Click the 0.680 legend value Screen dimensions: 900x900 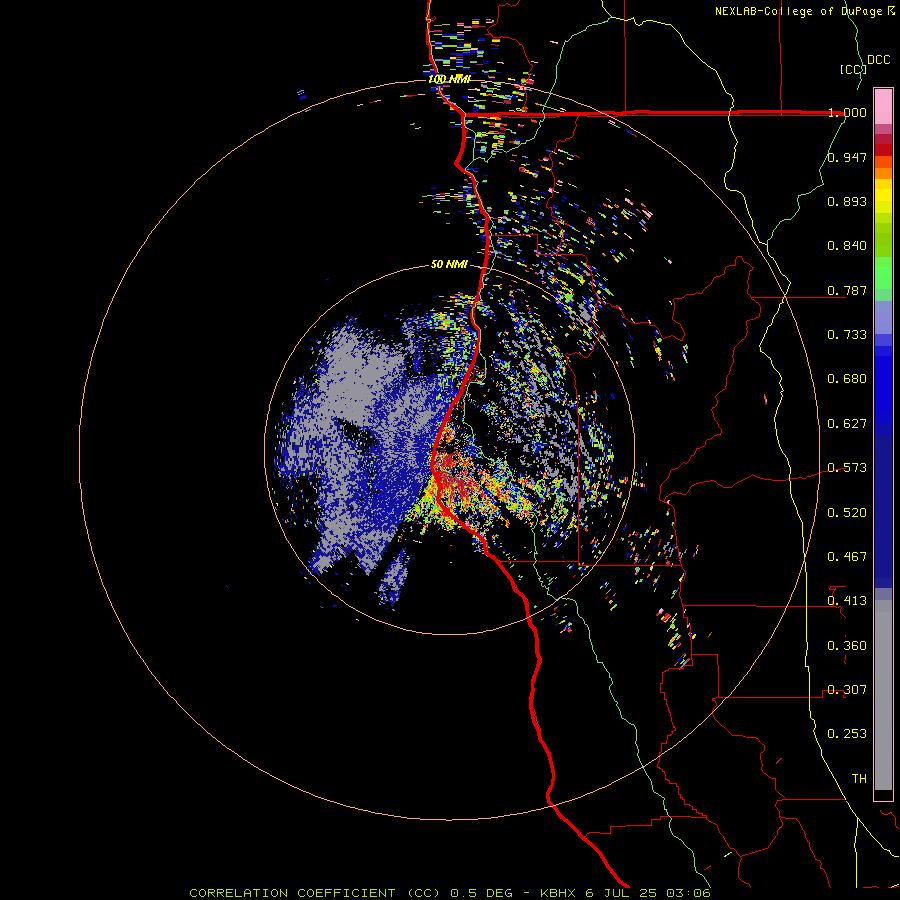(x=847, y=379)
